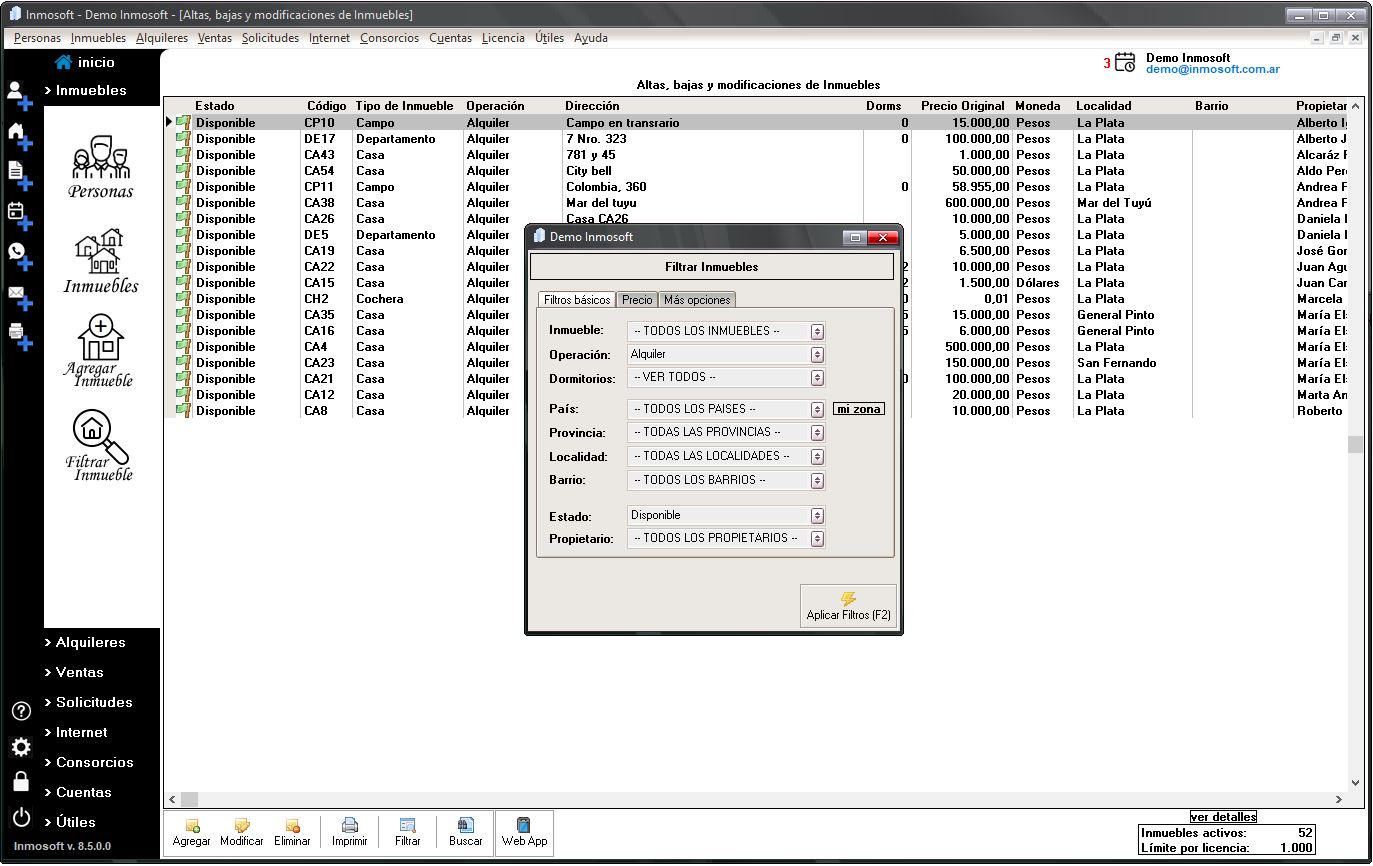This screenshot has height=866, width=1373.
Task: Click the padlock lock icon
Action: (x=21, y=782)
